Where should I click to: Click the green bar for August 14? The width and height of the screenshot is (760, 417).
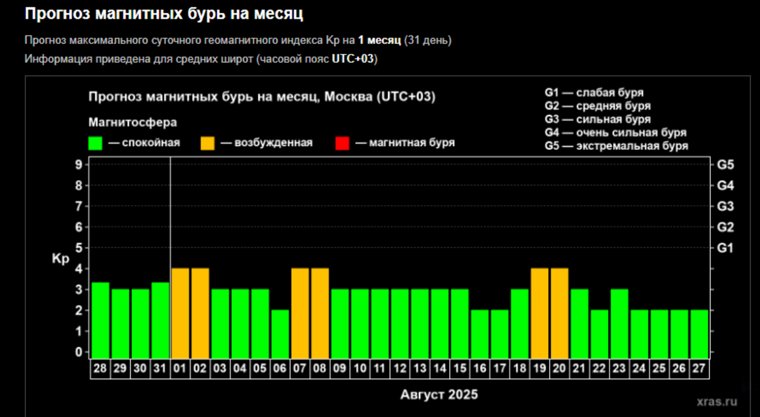pos(440,323)
